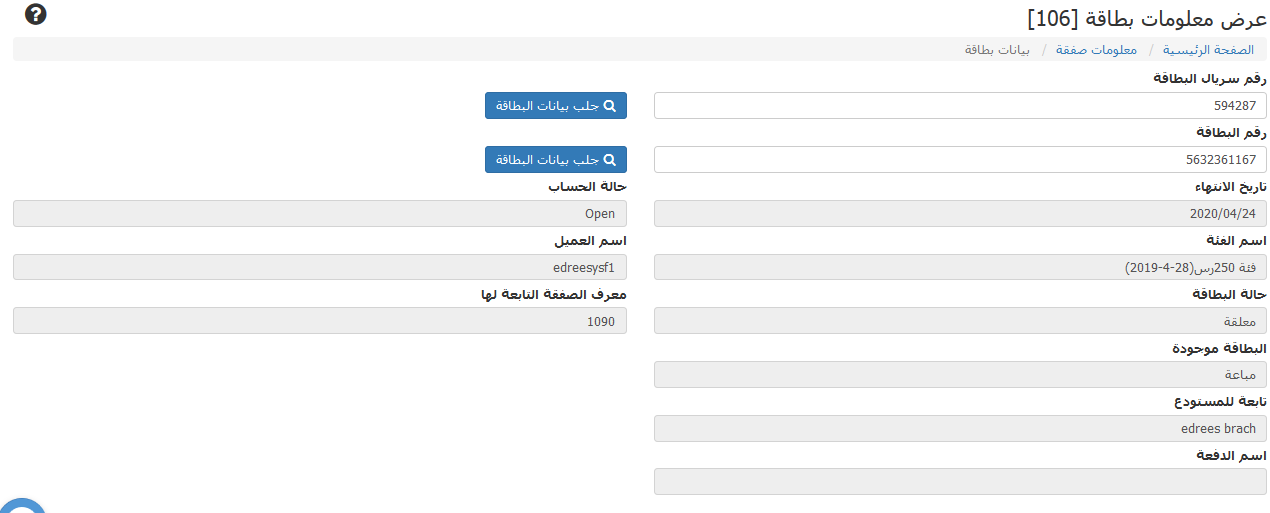This screenshot has width=1270, height=513.
Task: Click the expiry date field 2020/04/24
Action: (960, 213)
